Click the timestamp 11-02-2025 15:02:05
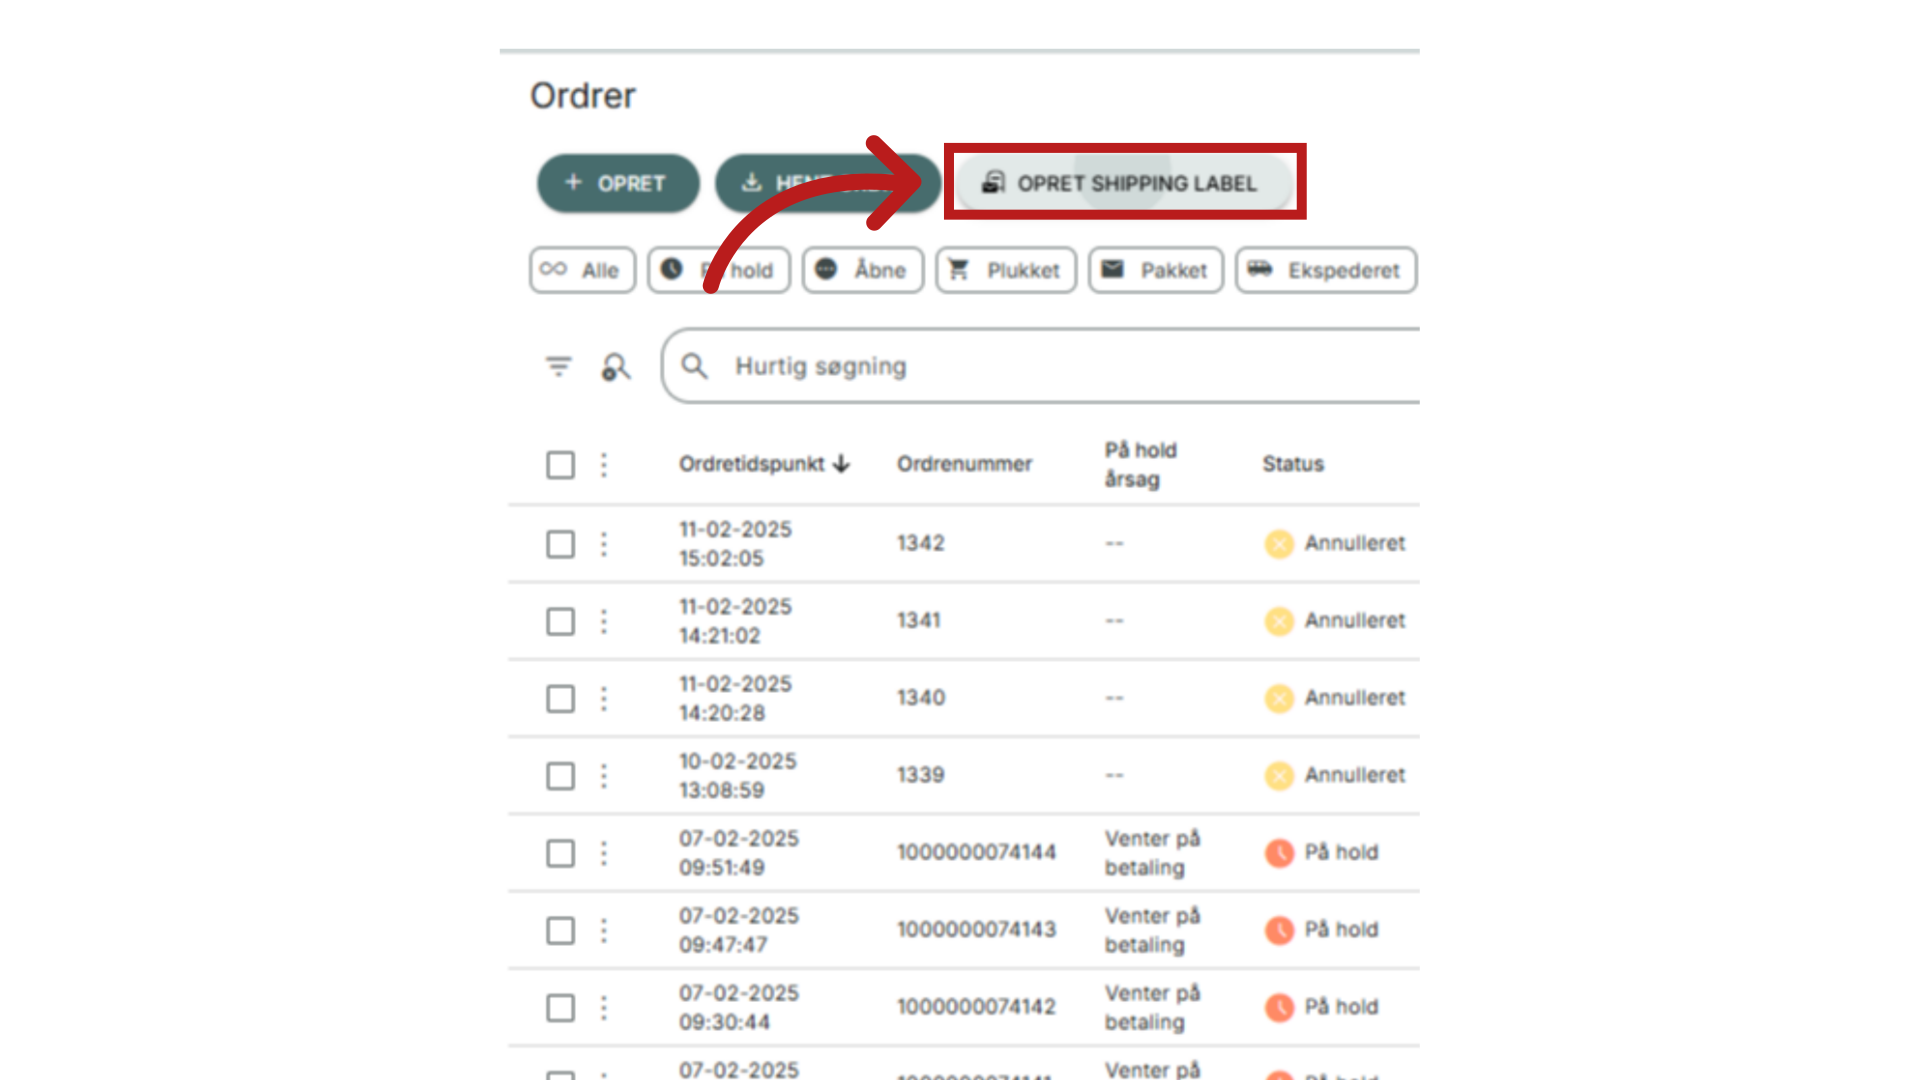This screenshot has width=1920, height=1080. pyautogui.click(x=735, y=543)
